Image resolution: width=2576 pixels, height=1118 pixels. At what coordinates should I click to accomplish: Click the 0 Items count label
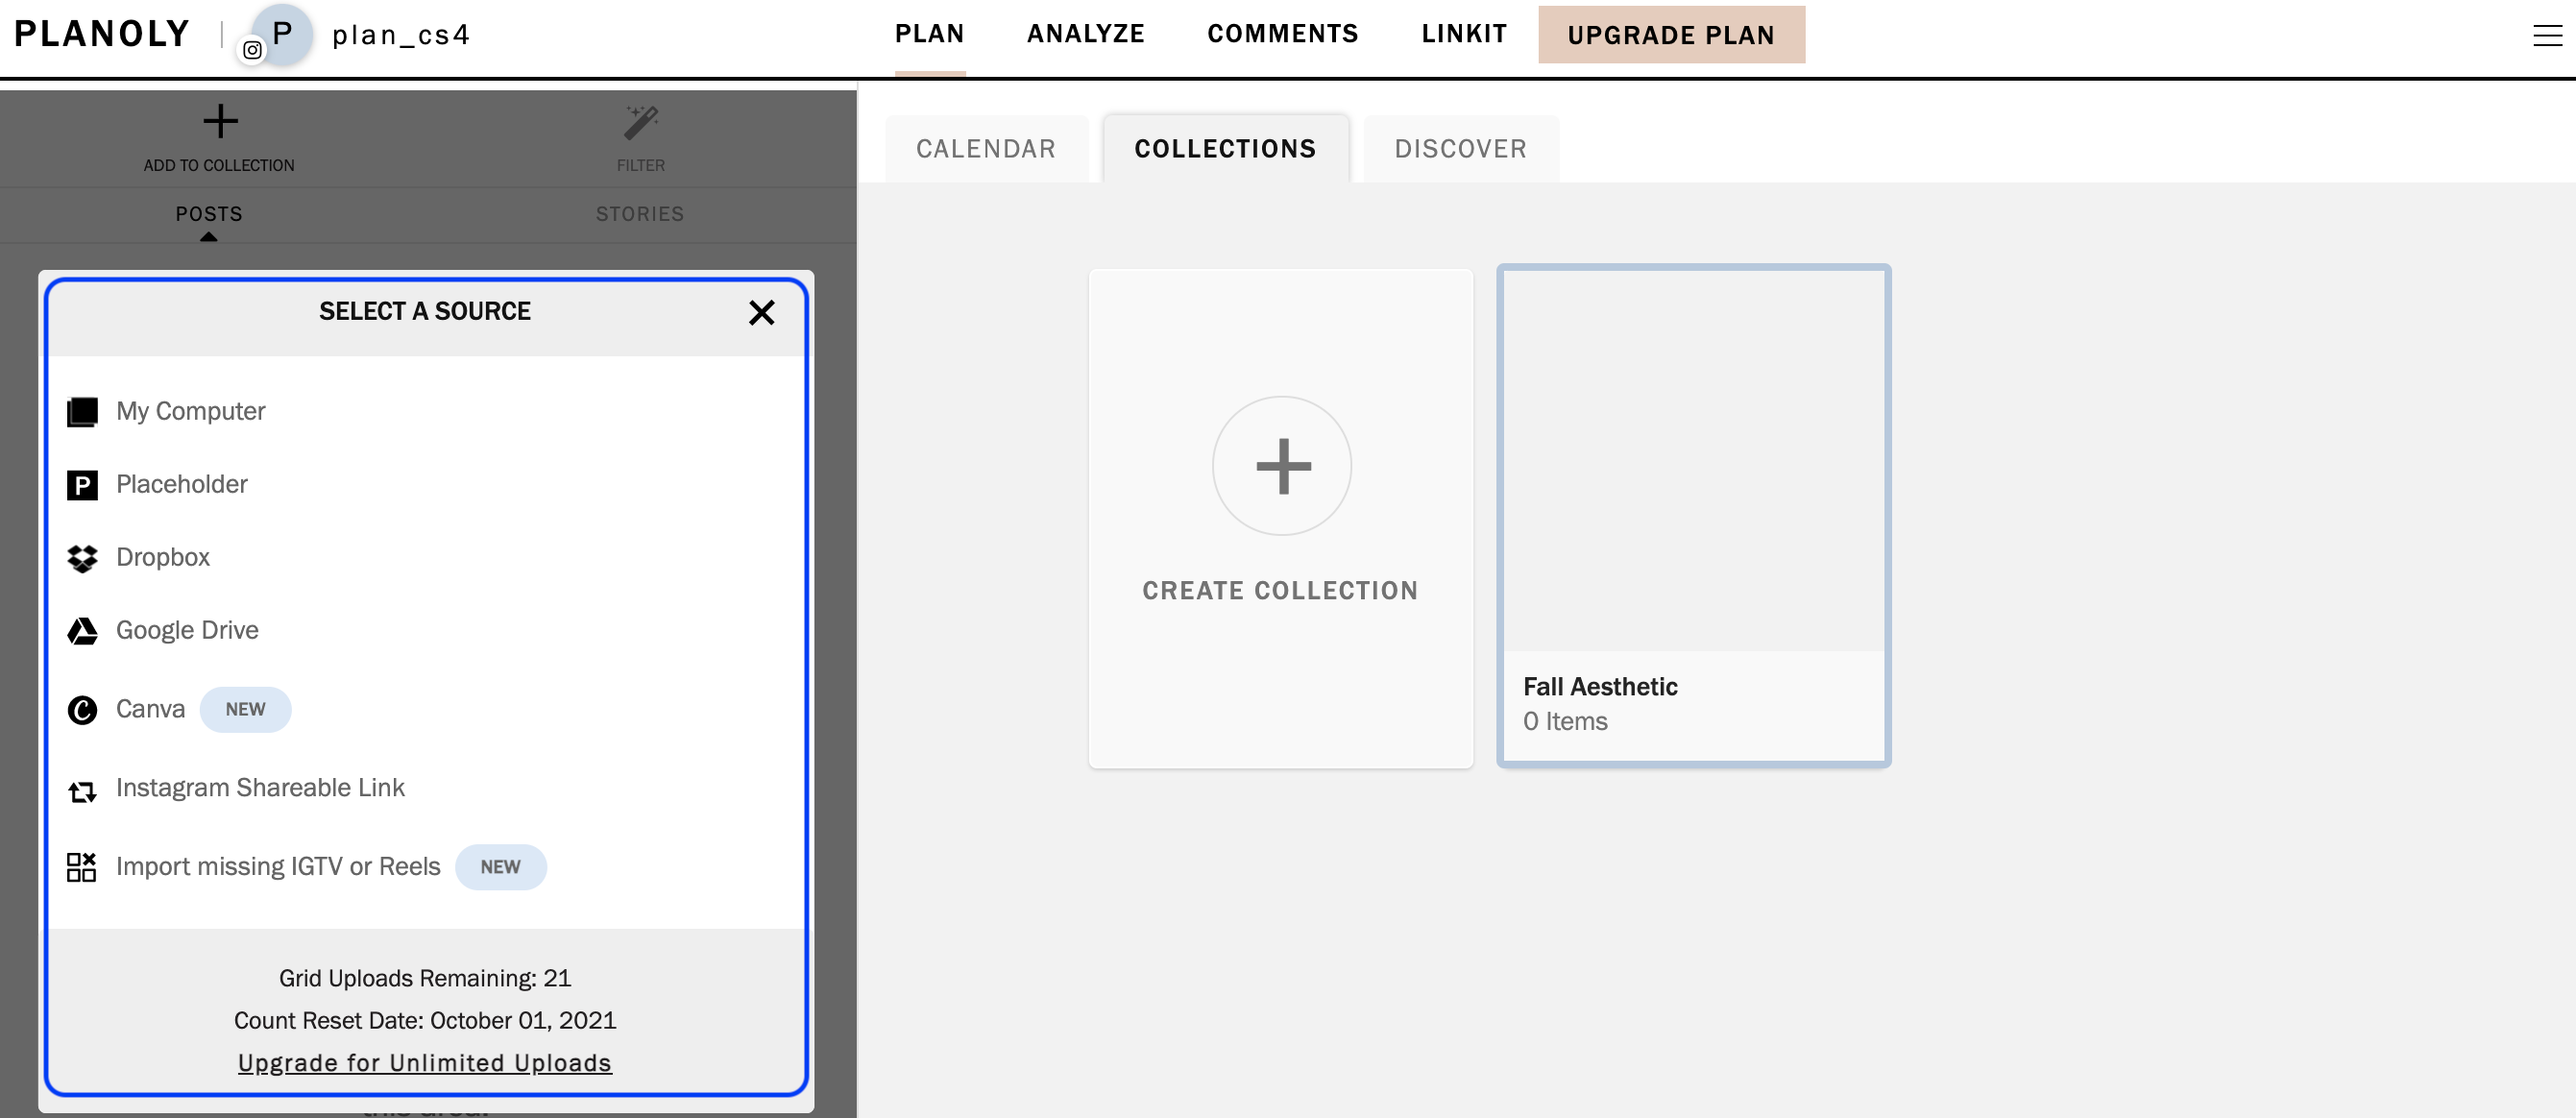(1566, 722)
